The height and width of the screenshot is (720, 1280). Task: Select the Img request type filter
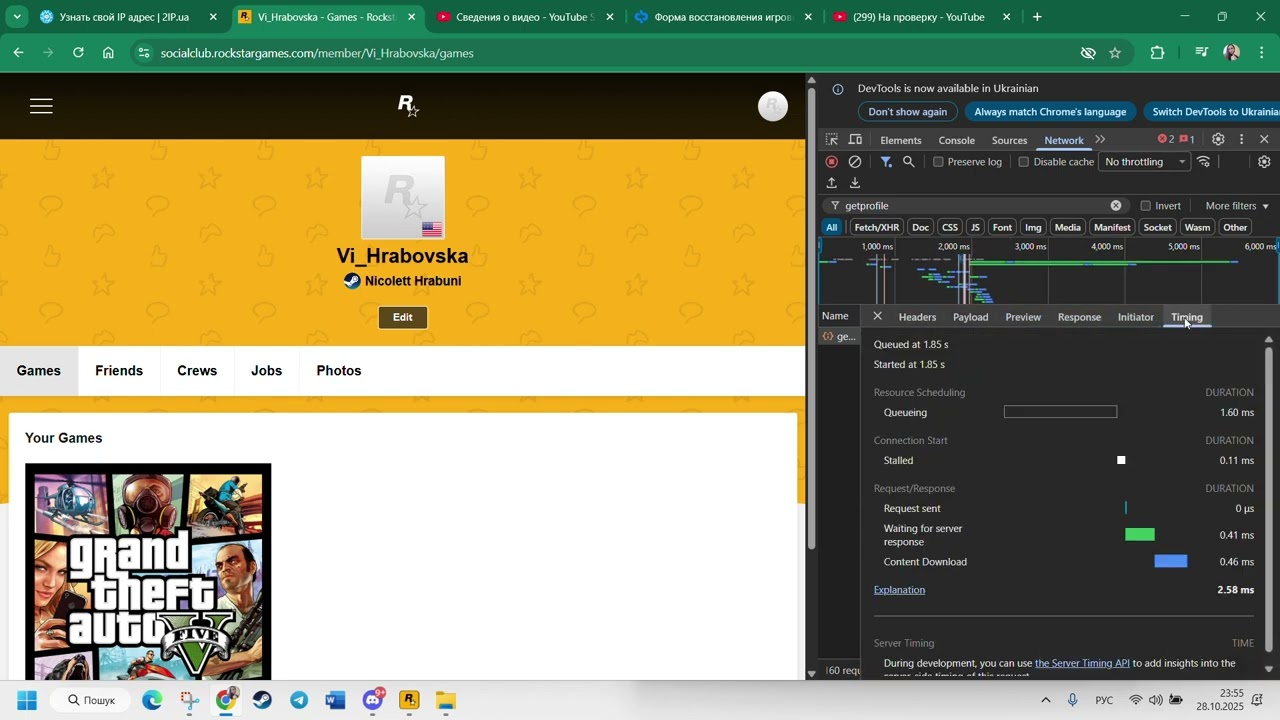[x=1033, y=228]
